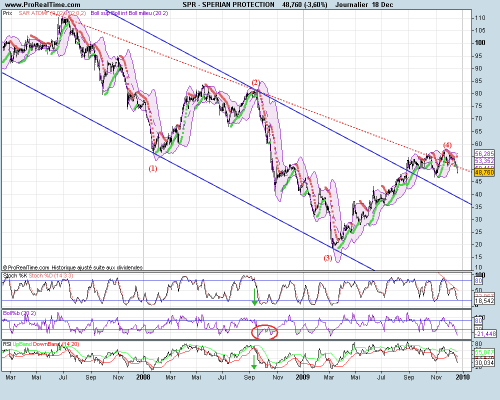Click the 105 price axis label
Viewport: 500px width, 400px height.
480,30
